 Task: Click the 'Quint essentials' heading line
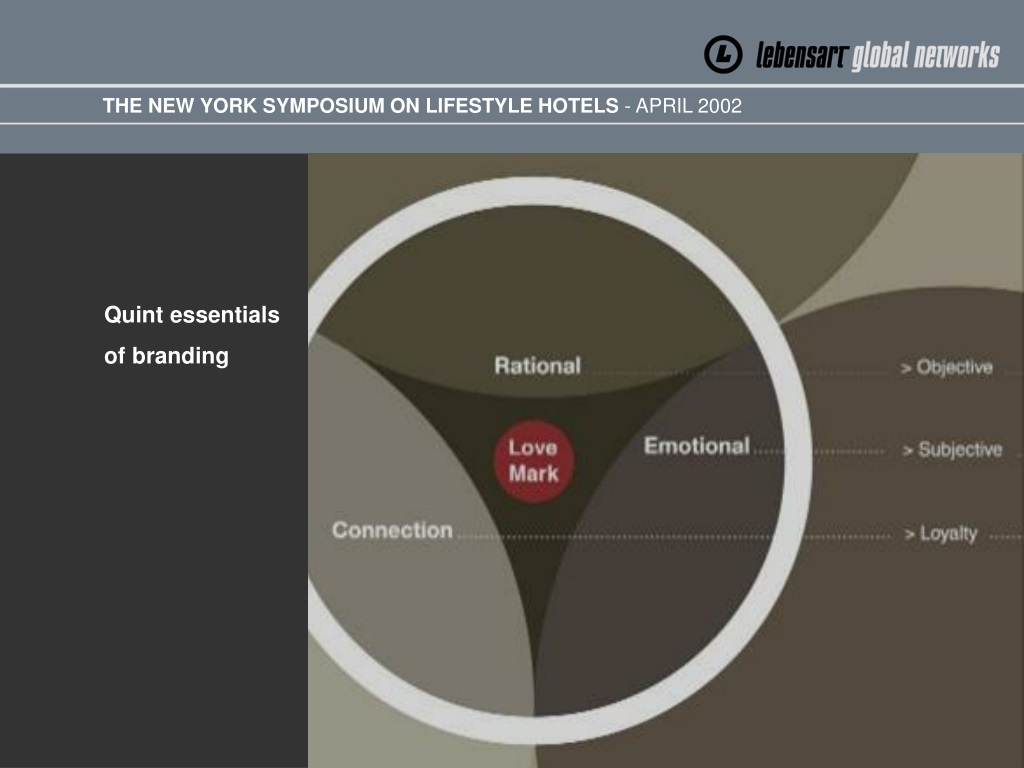(192, 315)
